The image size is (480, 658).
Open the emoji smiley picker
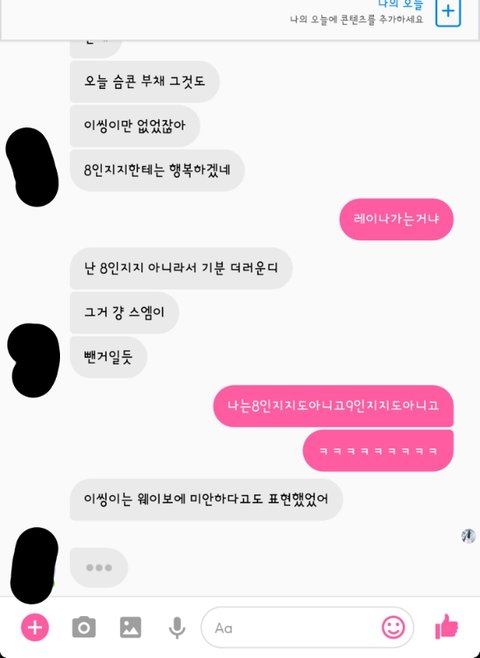click(x=393, y=628)
